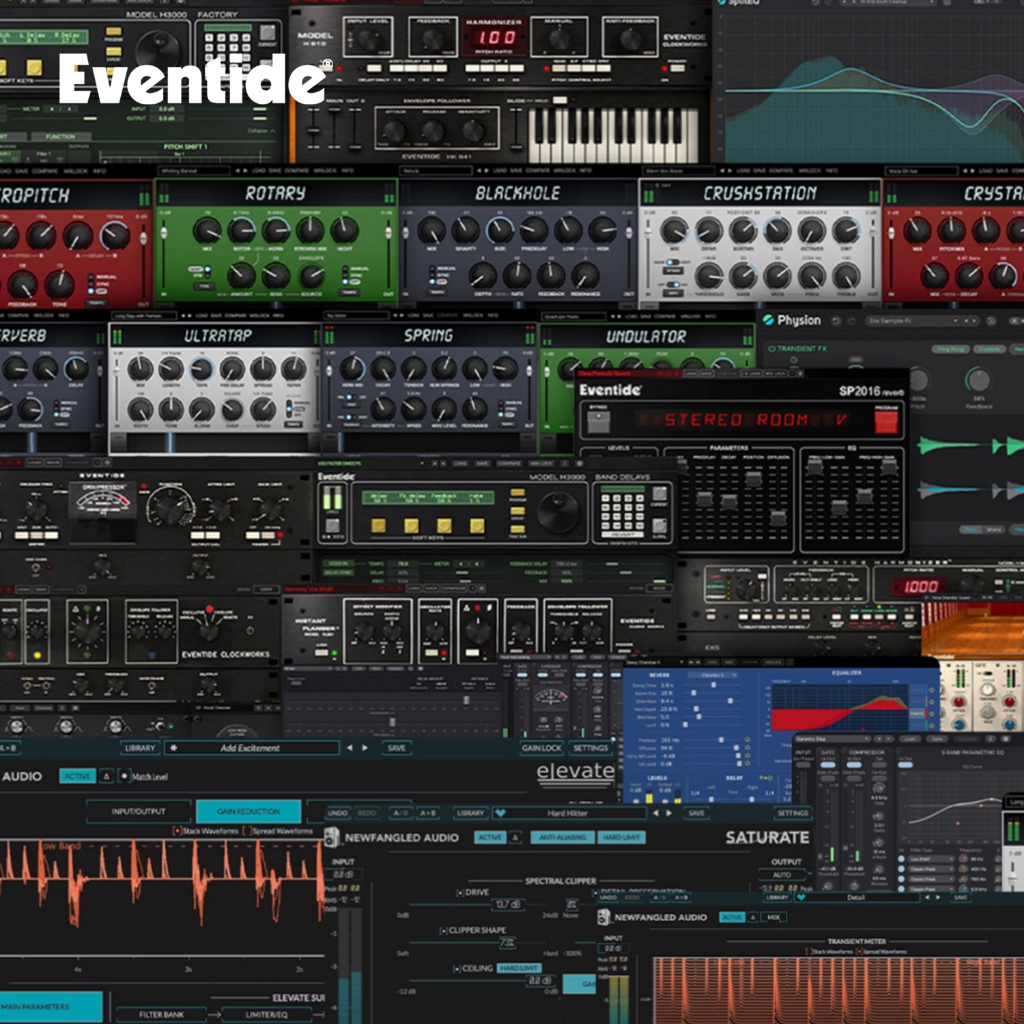This screenshot has width=1024, height=1024.
Task: Click the UltraTap TAPS knob
Action: click(201, 369)
